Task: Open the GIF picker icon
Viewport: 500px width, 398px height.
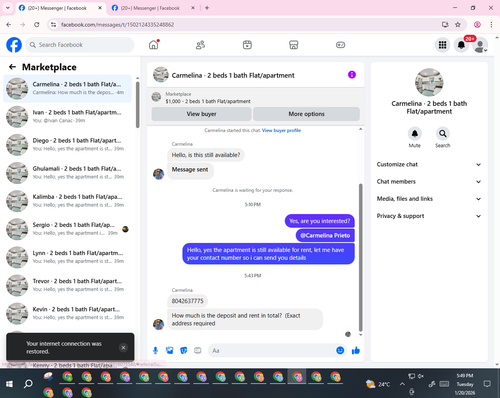Action: (198, 350)
